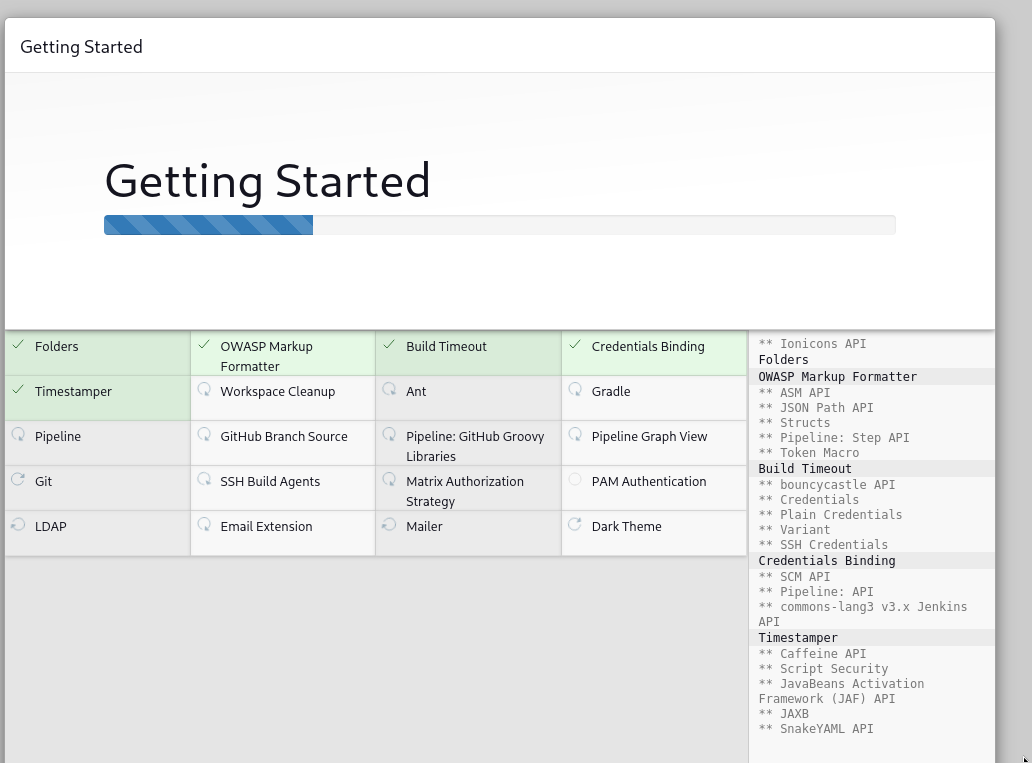Select the Dark Theme label
The width and height of the screenshot is (1032, 763).
[x=627, y=526]
